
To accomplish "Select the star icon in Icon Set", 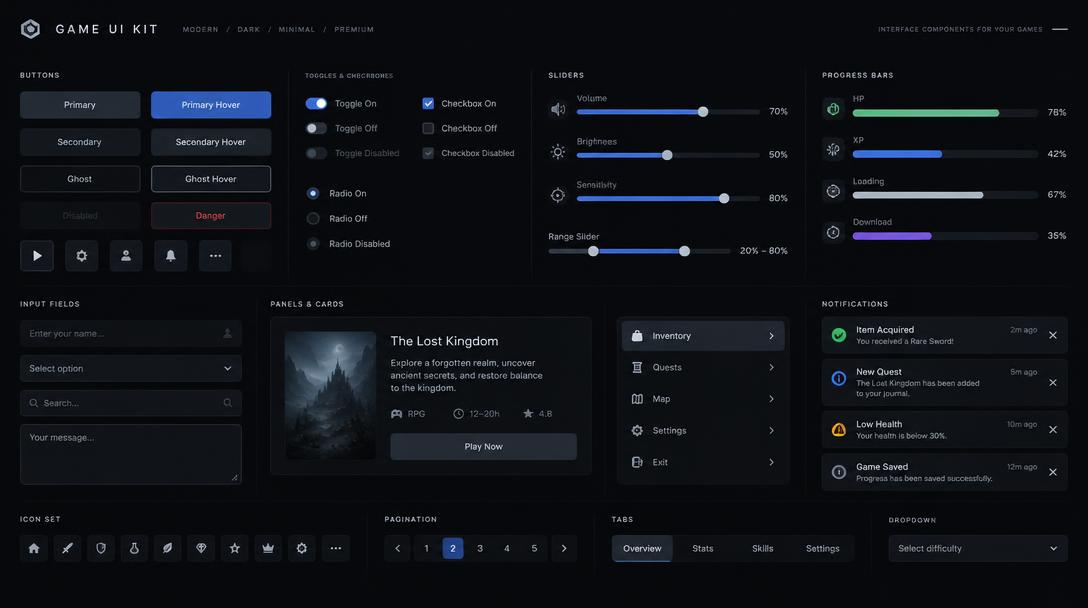I will (x=235, y=548).
